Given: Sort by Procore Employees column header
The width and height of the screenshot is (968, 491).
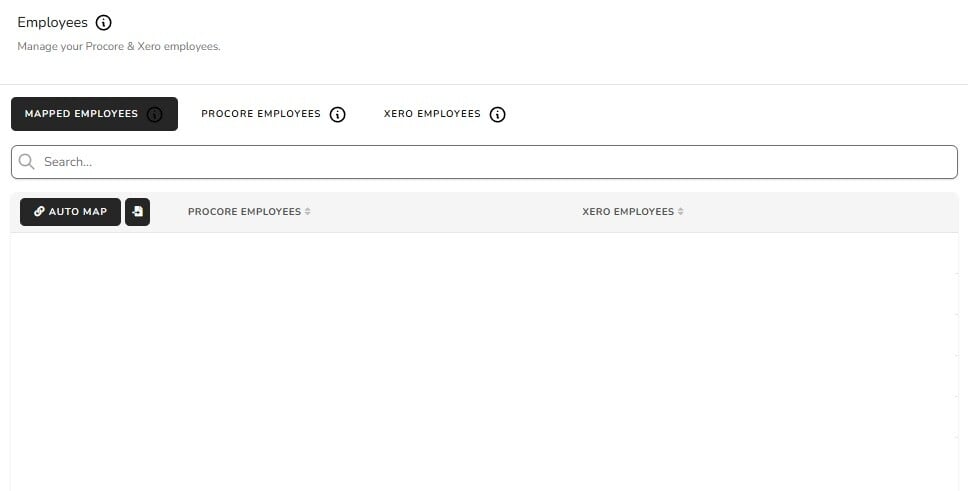Looking at the screenshot, I should 244,212.
